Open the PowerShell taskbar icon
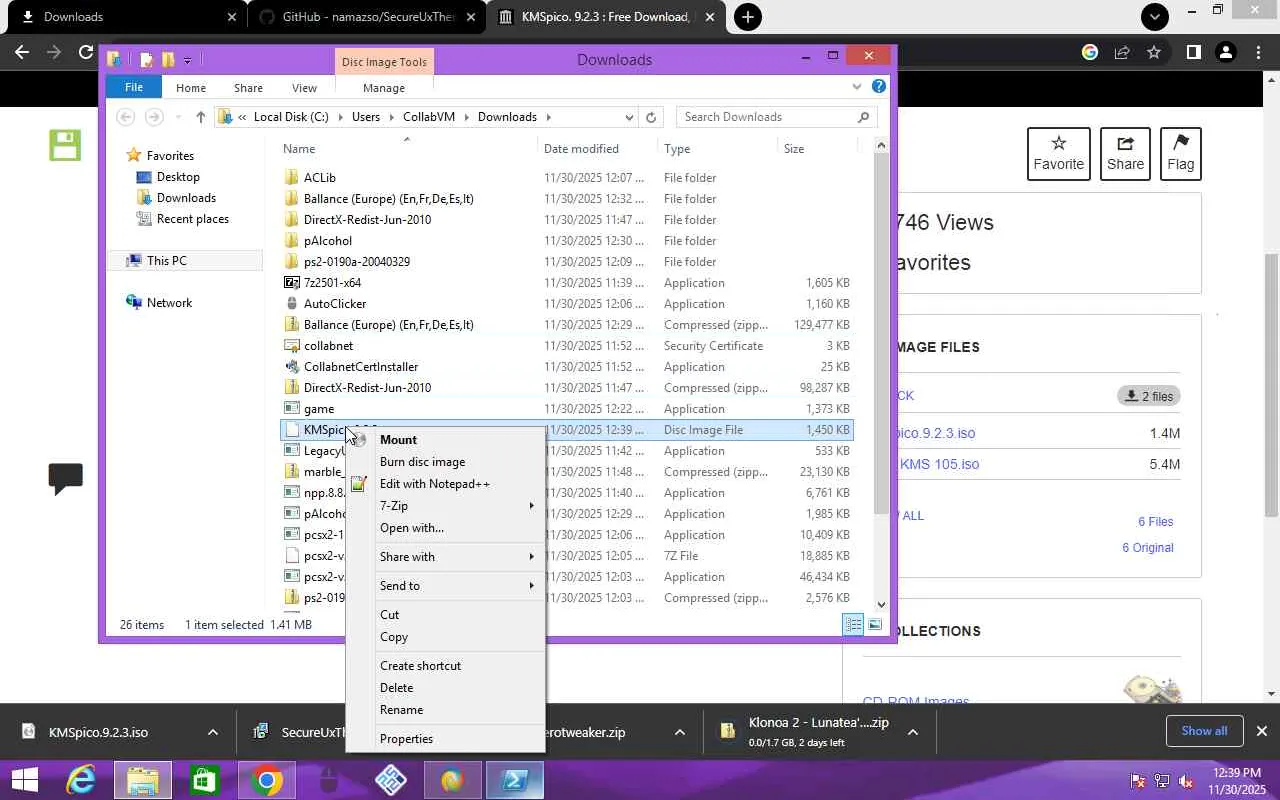 coord(515,780)
